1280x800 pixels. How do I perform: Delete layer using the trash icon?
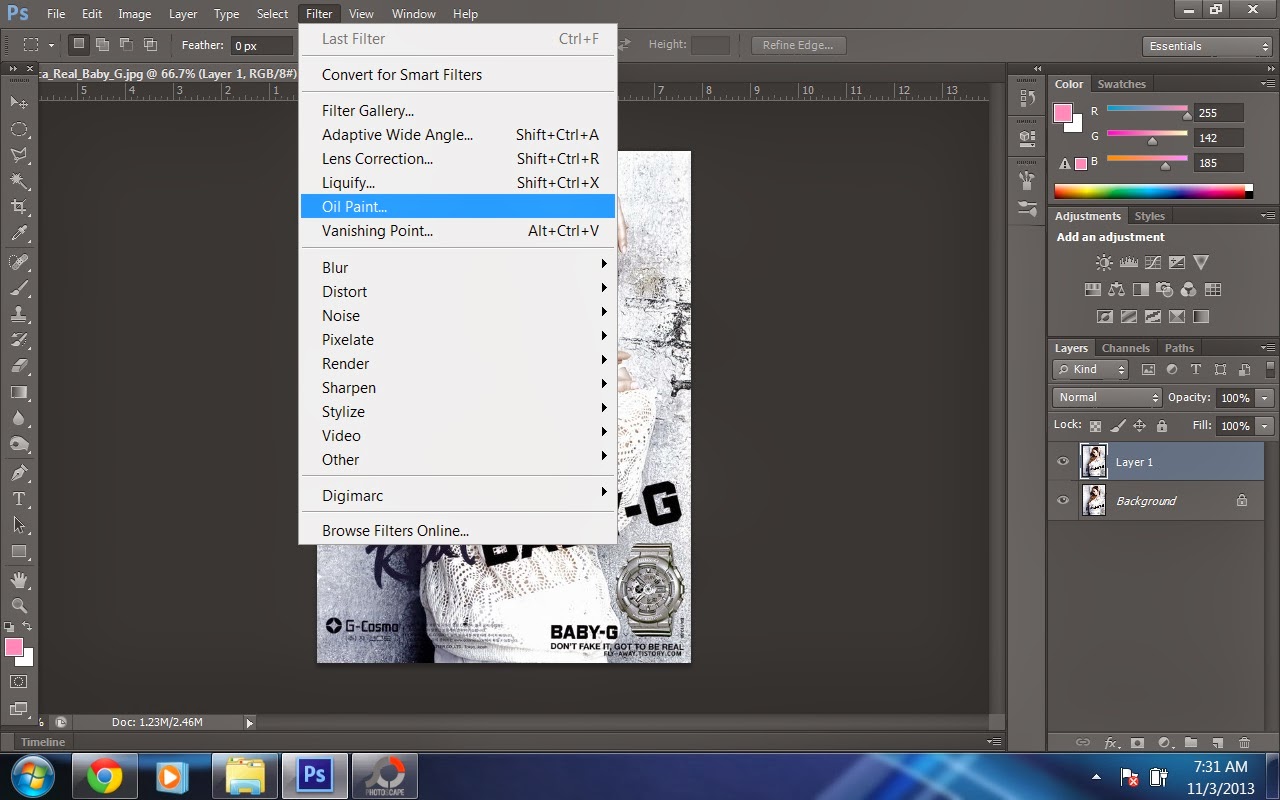[1244, 743]
